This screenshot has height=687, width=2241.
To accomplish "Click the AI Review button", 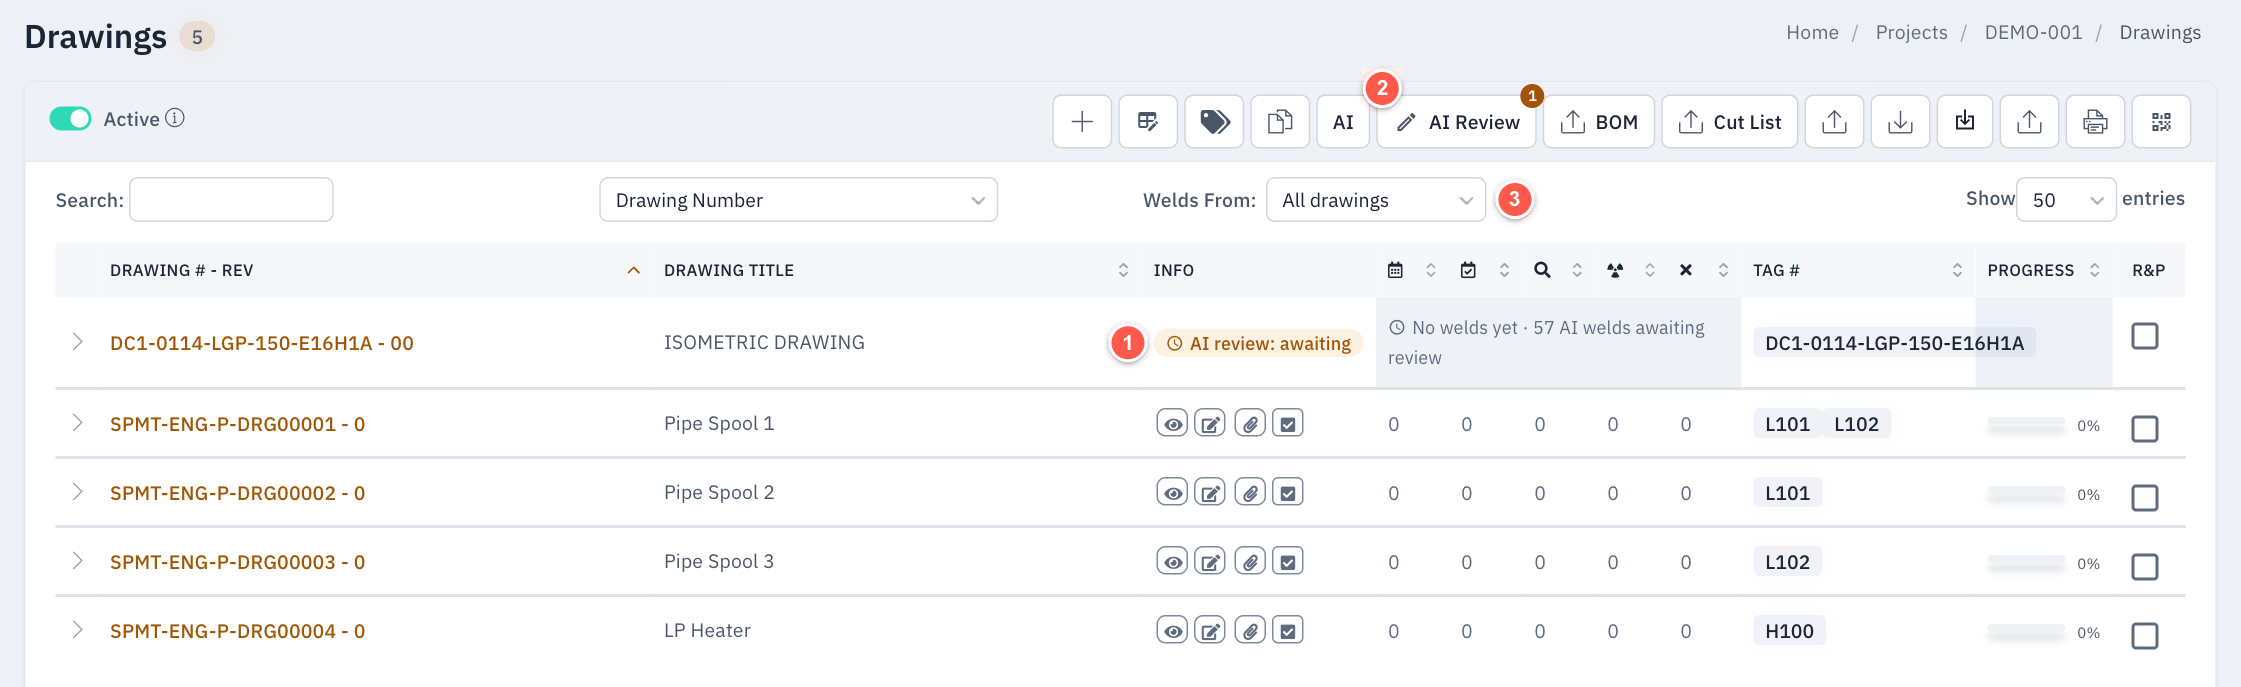I will (x=1456, y=122).
